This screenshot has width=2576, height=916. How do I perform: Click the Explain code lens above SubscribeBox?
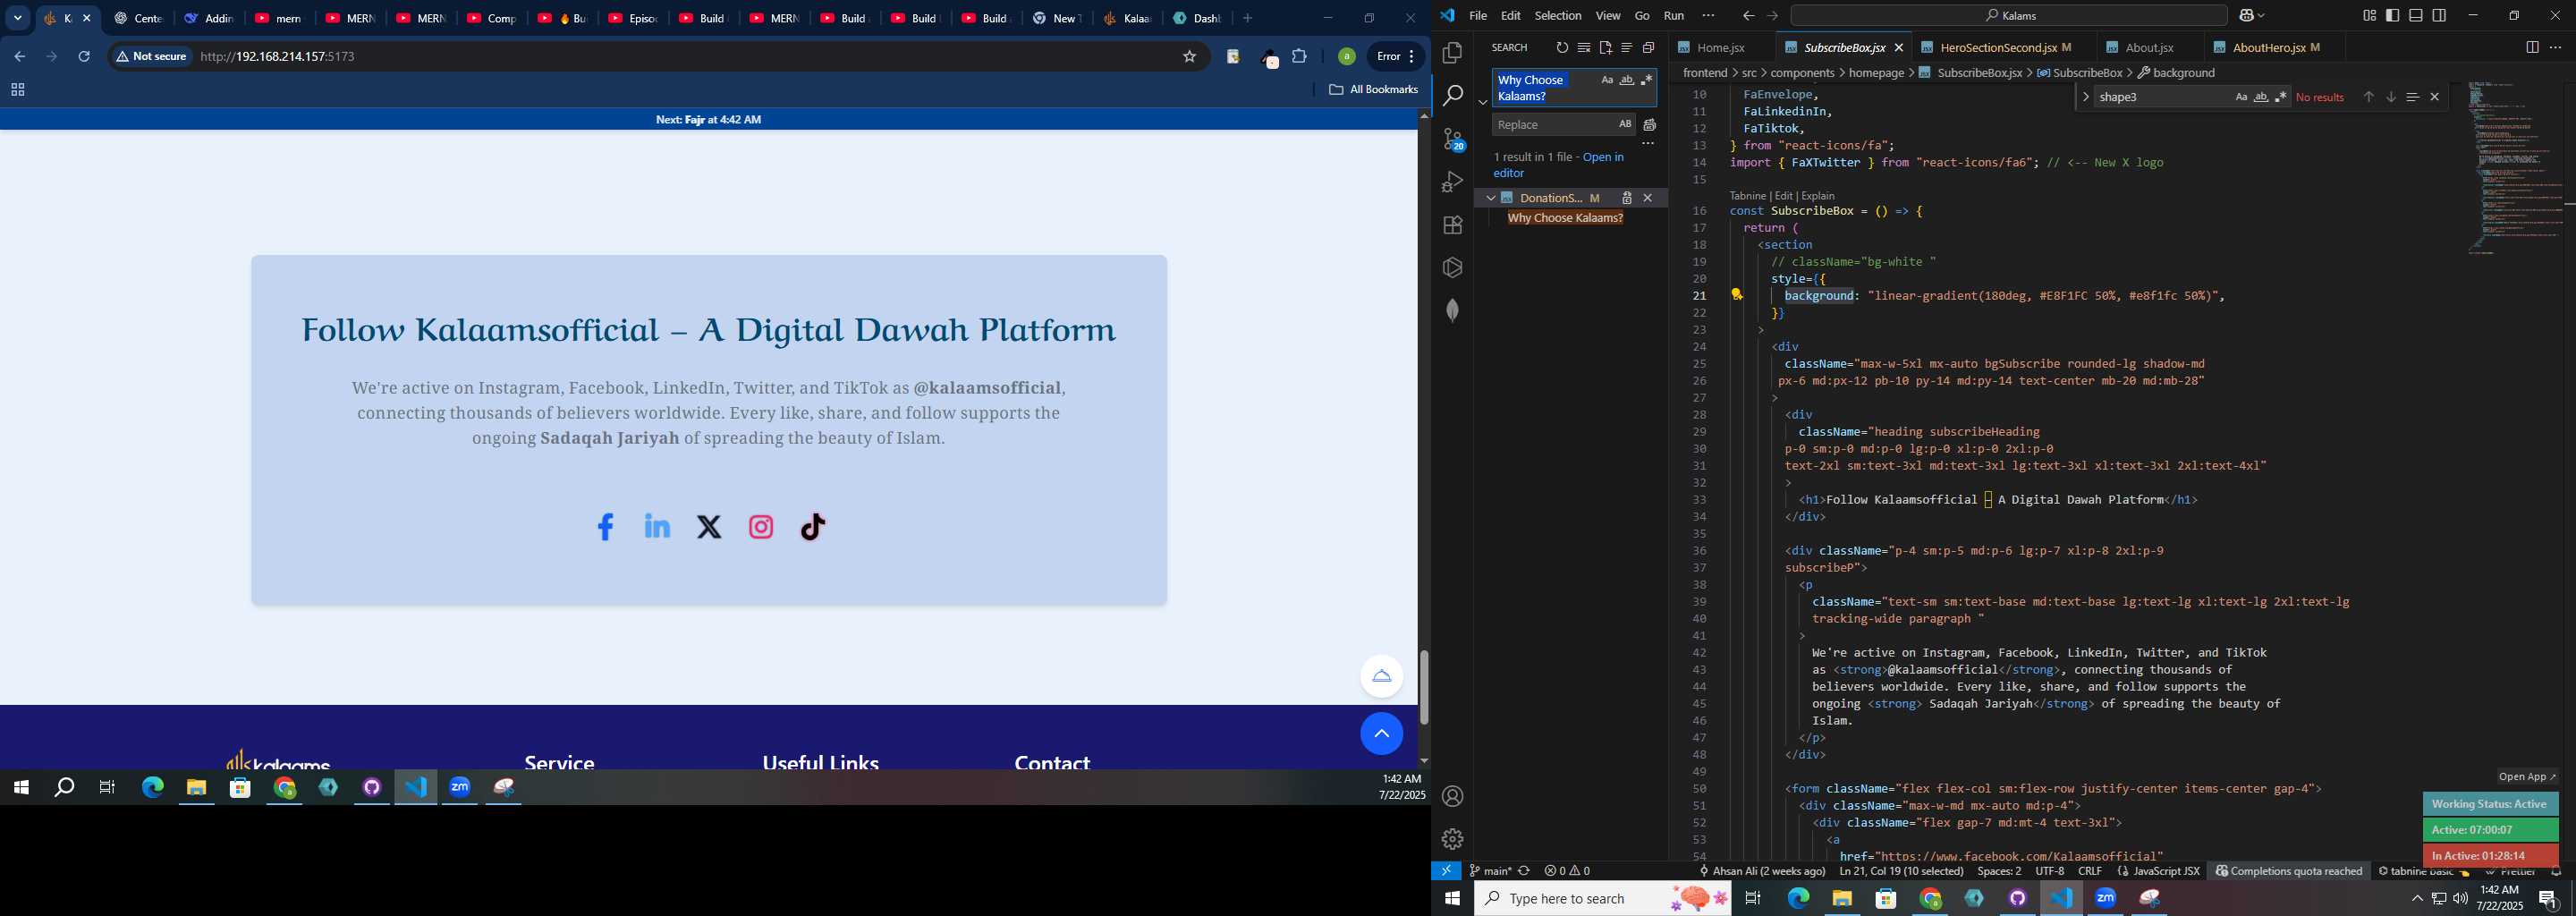coord(1818,196)
